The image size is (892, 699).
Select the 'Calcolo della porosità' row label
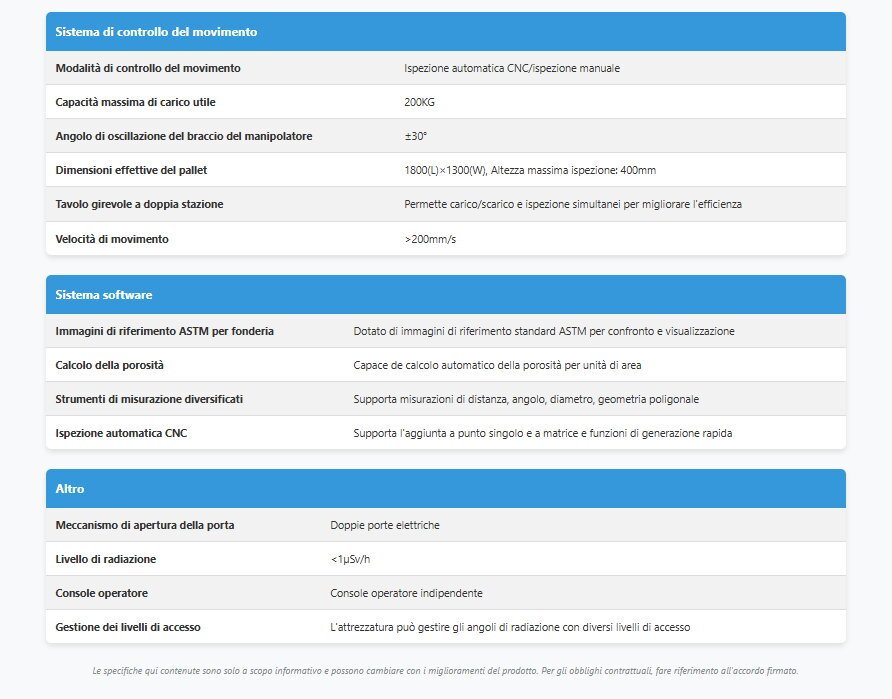pos(109,365)
